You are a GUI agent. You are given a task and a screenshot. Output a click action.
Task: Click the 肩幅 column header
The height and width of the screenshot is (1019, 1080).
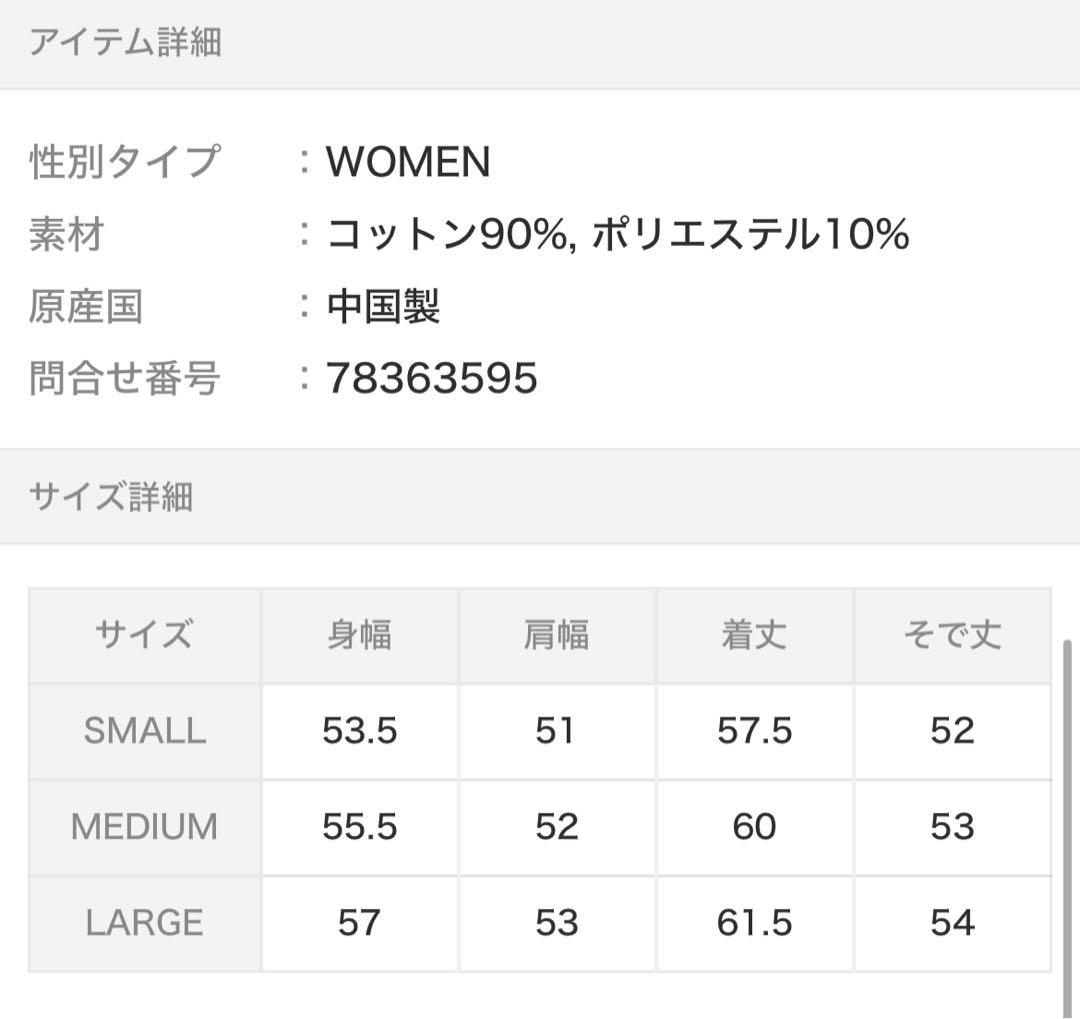point(556,635)
